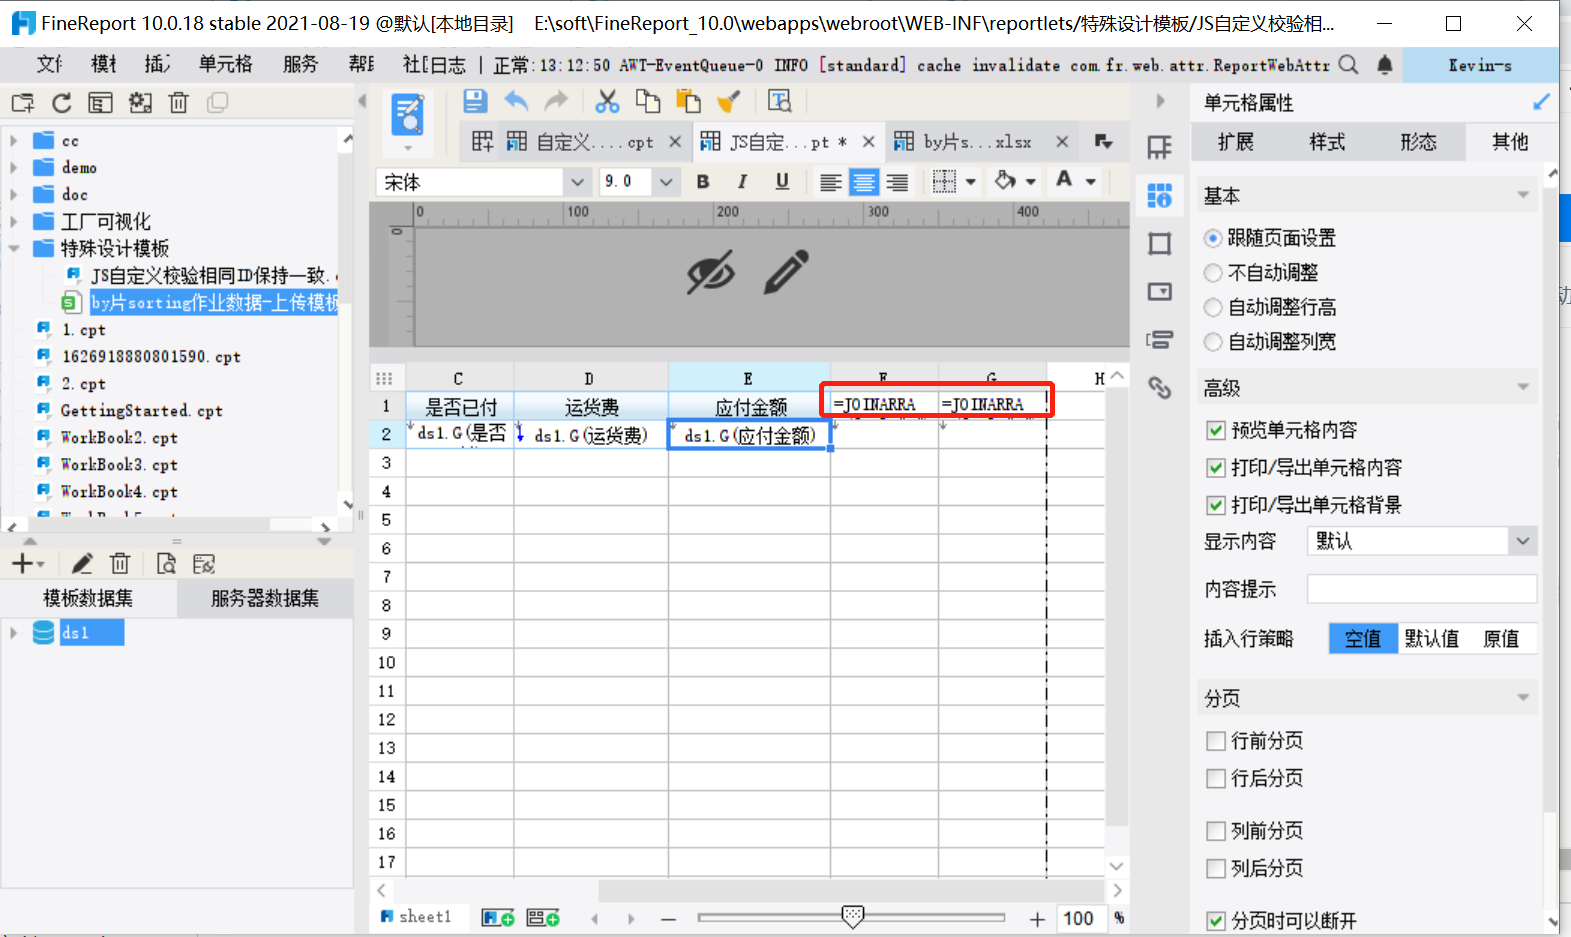Click the Undo arrow icon

tap(516, 101)
